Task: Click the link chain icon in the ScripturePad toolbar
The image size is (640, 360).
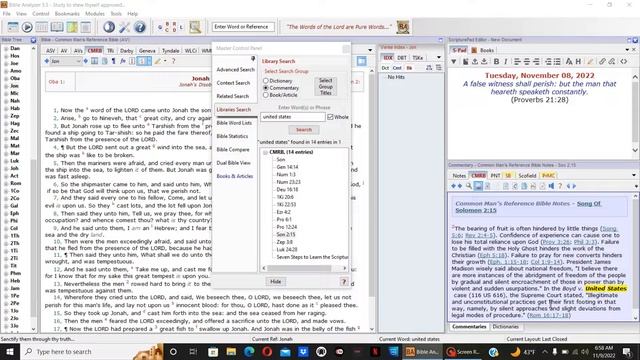Action: pos(602,62)
